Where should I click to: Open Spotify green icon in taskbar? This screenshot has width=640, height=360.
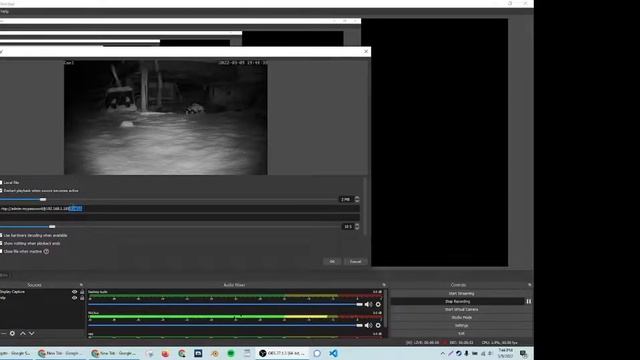(x=231, y=353)
